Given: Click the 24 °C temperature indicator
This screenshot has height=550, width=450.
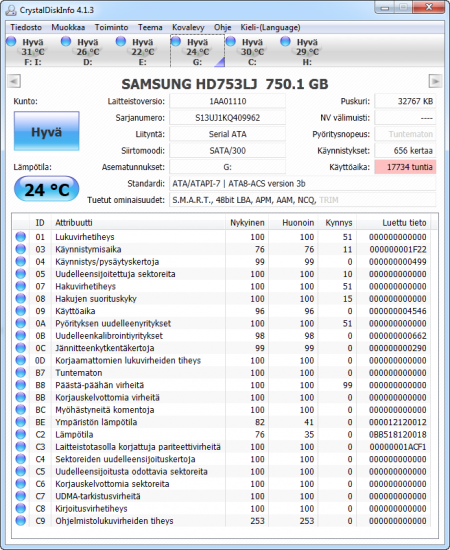Looking at the screenshot, I should point(47,189).
